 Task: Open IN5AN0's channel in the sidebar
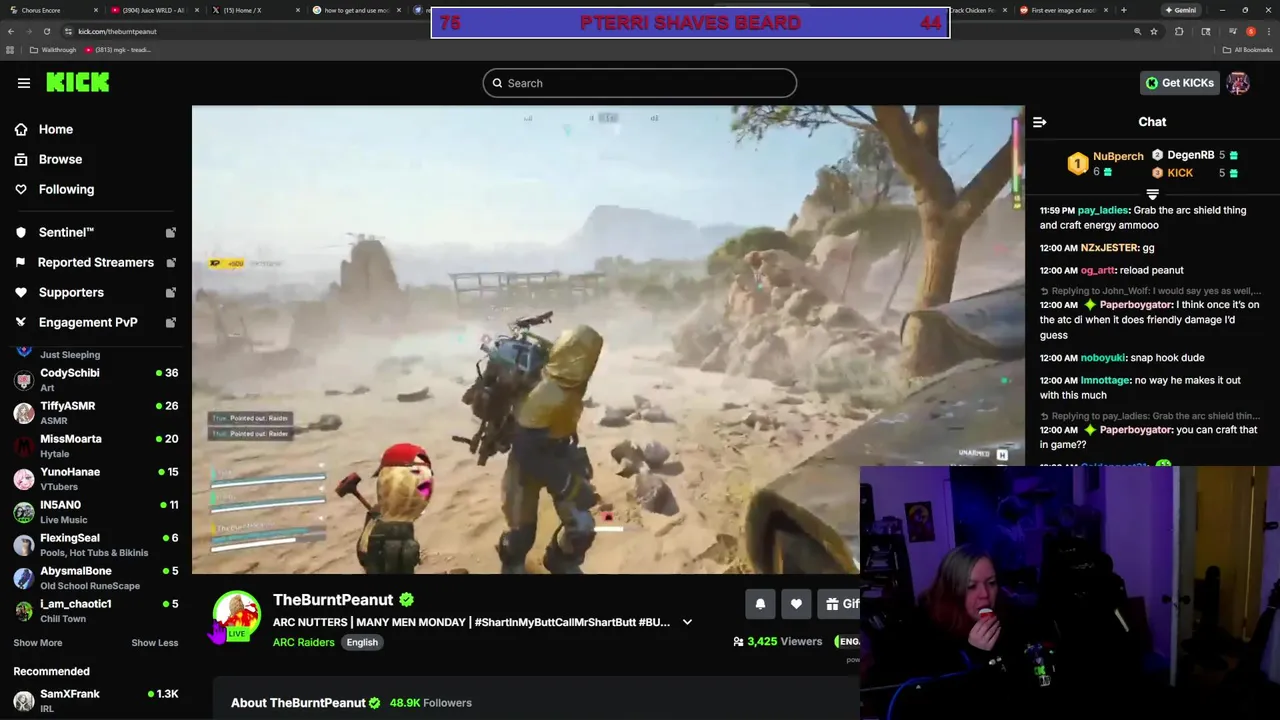[x=95, y=512]
